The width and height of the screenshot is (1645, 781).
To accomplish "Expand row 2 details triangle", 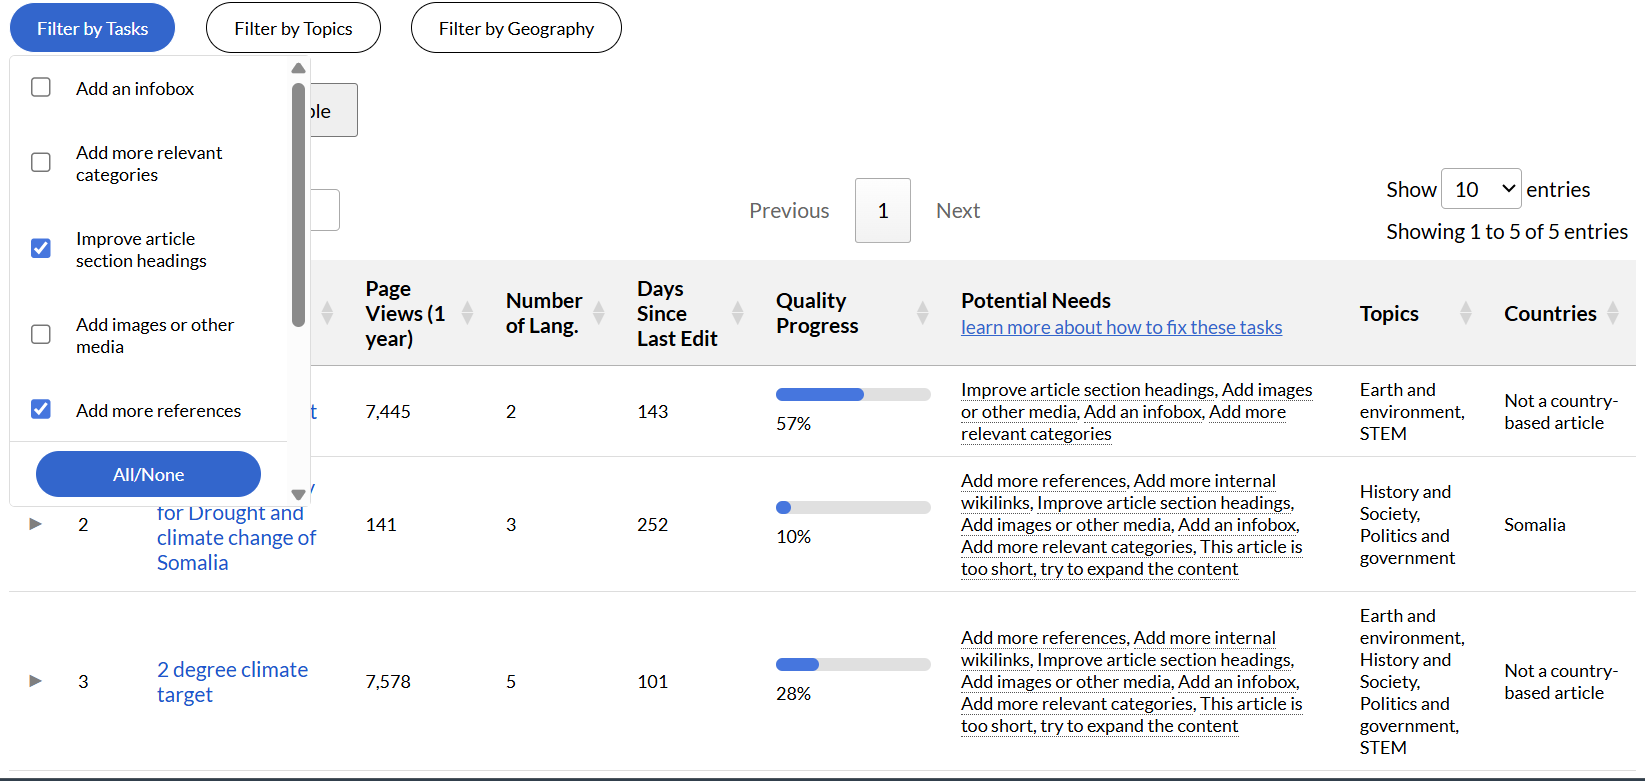I will click(x=36, y=524).
